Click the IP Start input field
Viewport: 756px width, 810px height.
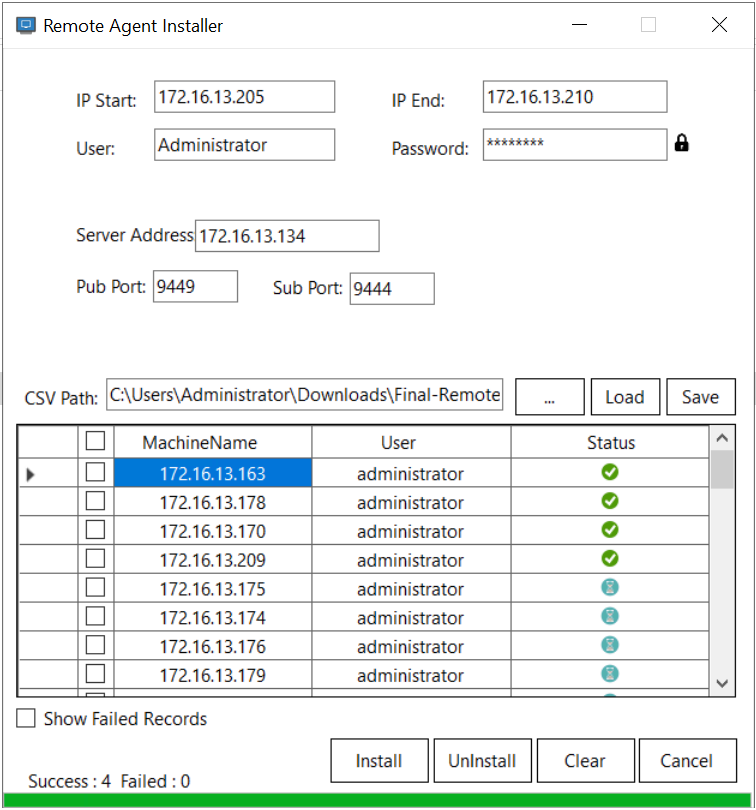244,97
